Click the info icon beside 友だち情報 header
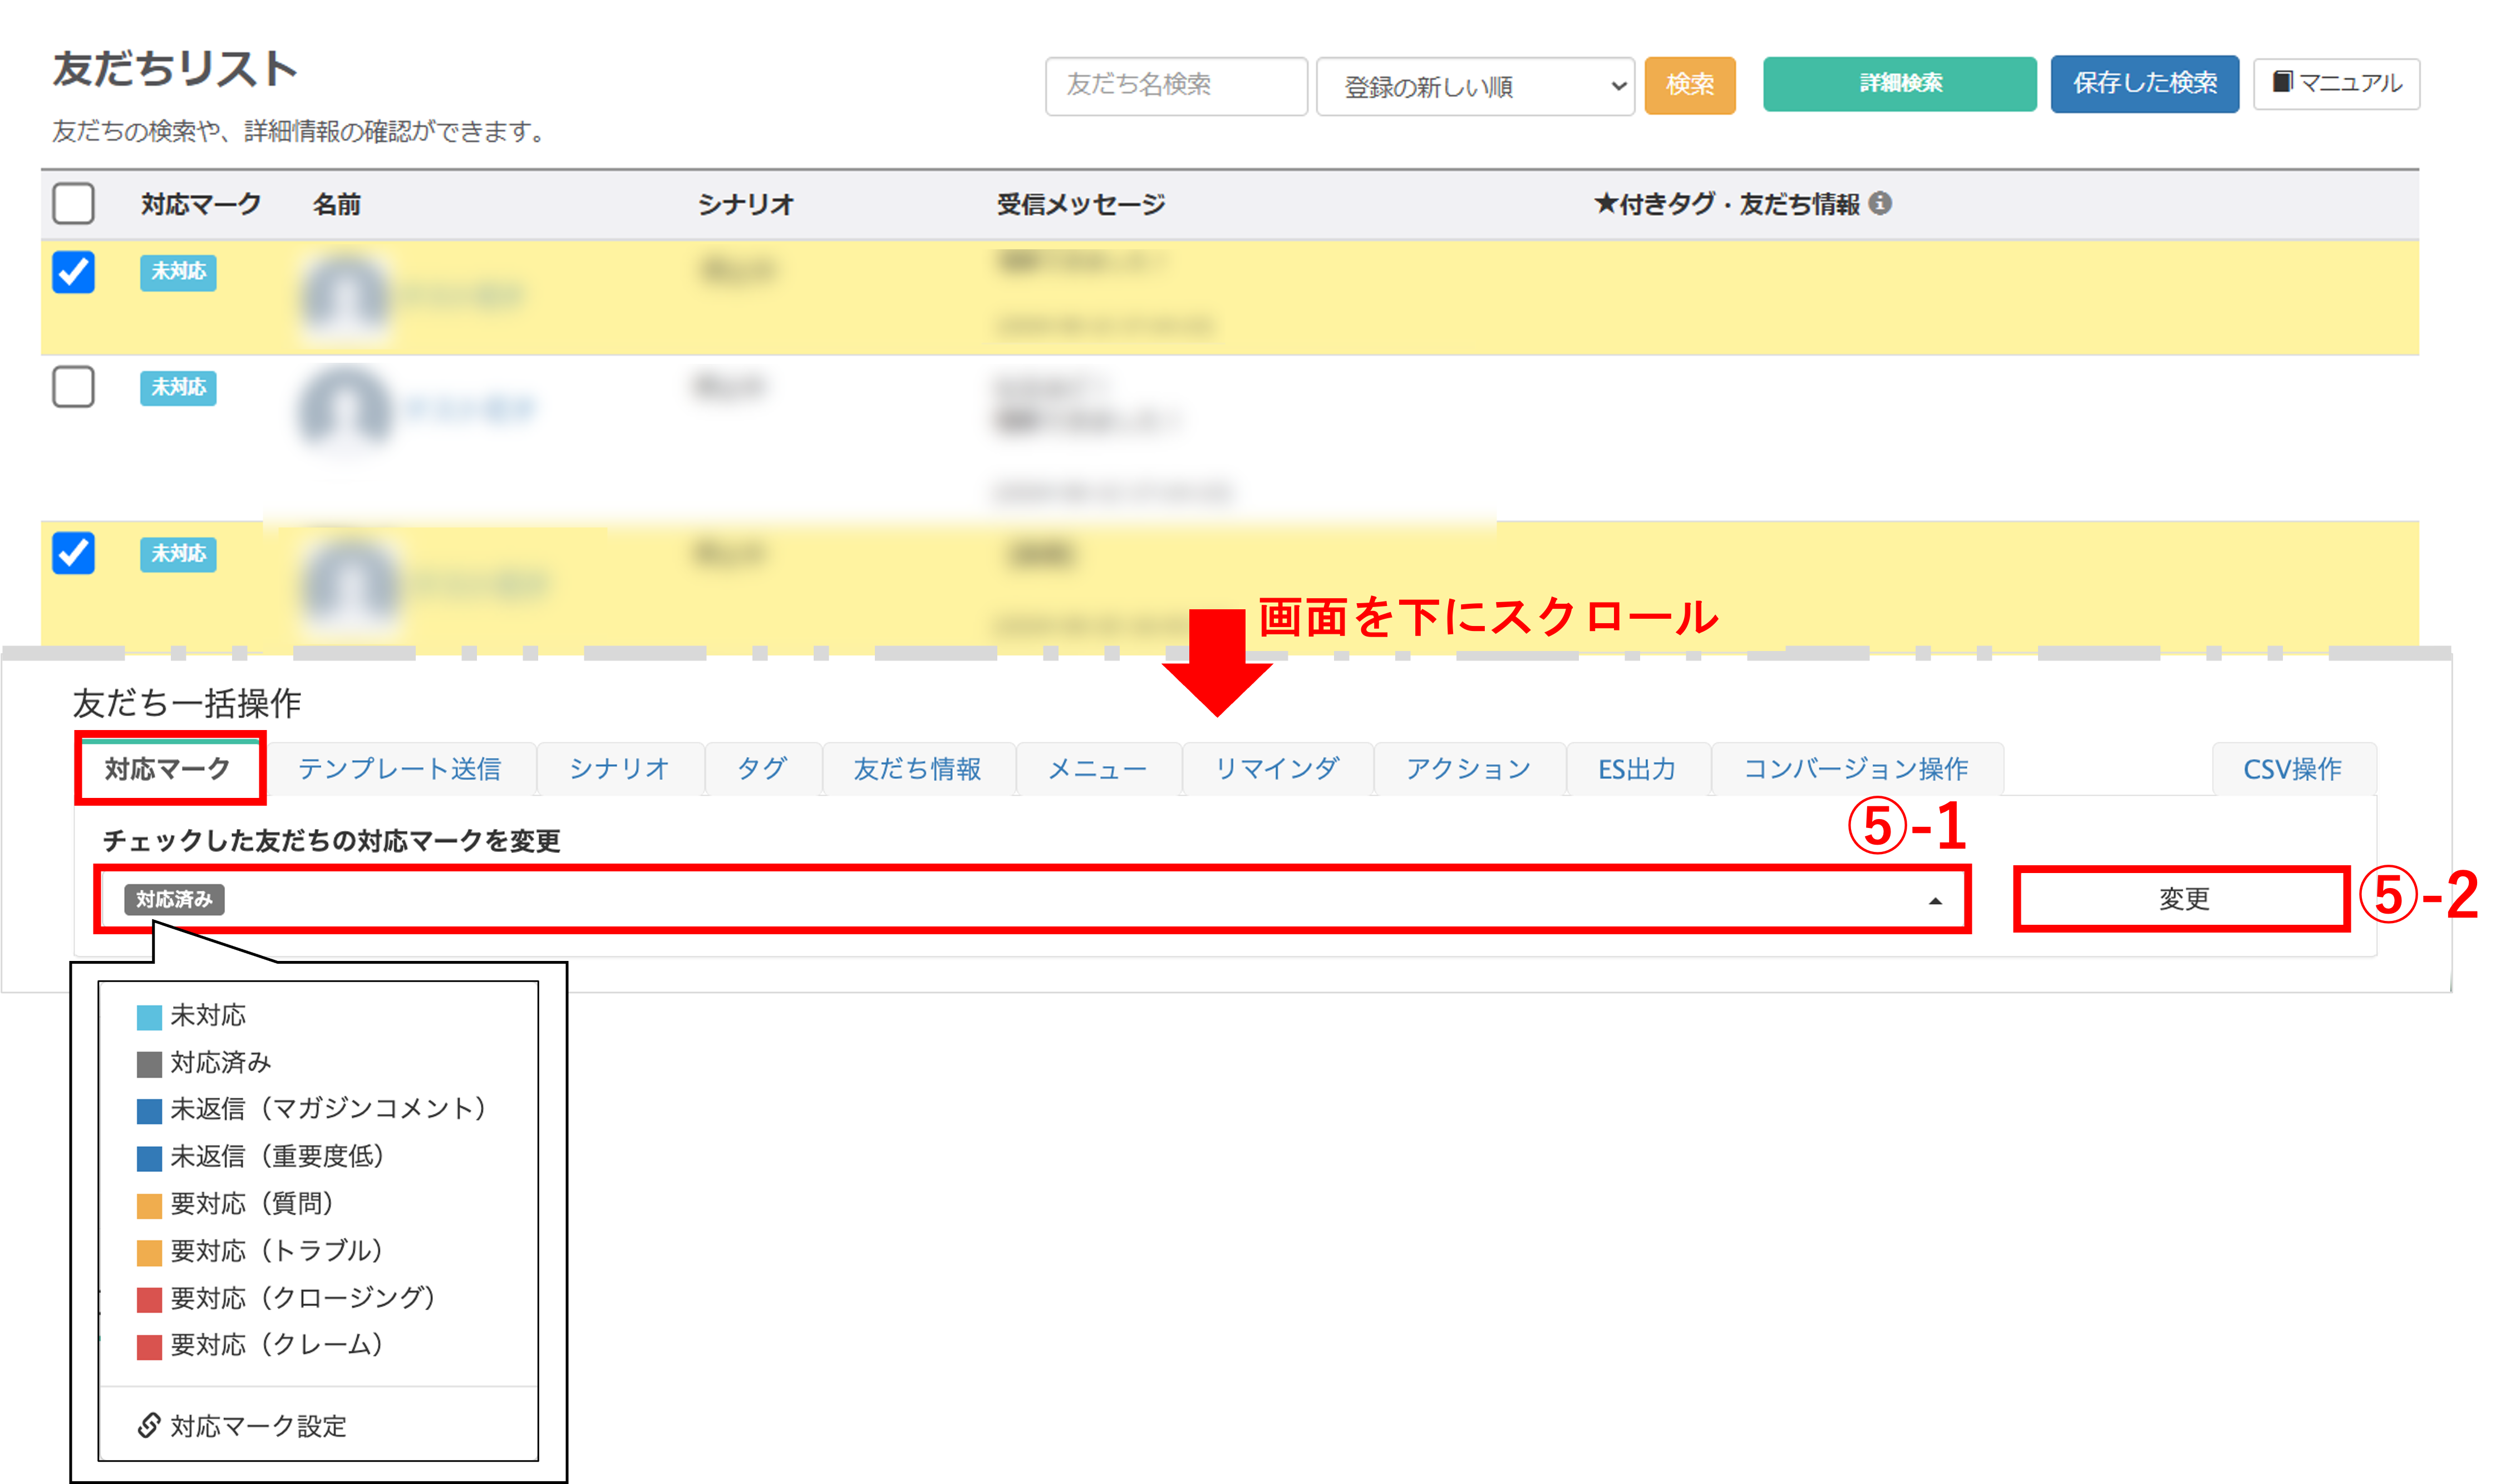The height and width of the screenshot is (1484, 2520). 1880,203
